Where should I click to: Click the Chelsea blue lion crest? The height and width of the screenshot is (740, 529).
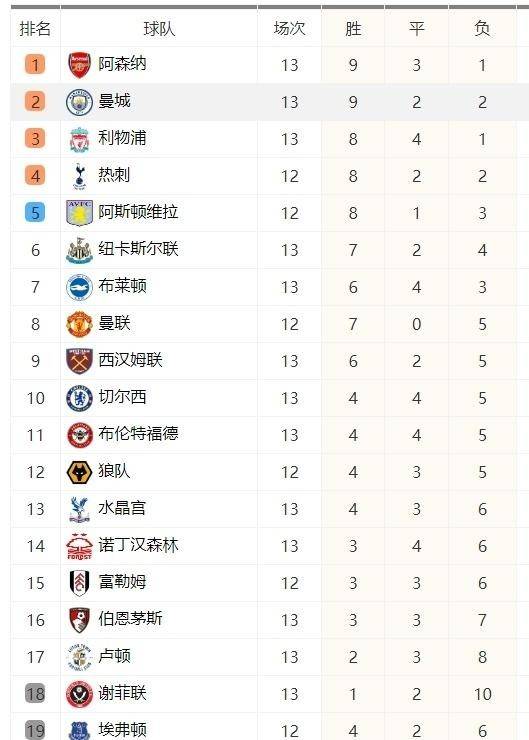click(79, 398)
